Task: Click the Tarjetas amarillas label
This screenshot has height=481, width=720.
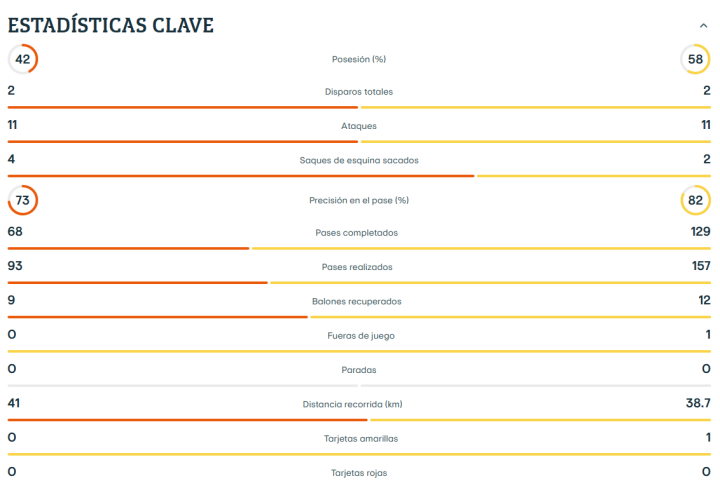Action: click(359, 438)
